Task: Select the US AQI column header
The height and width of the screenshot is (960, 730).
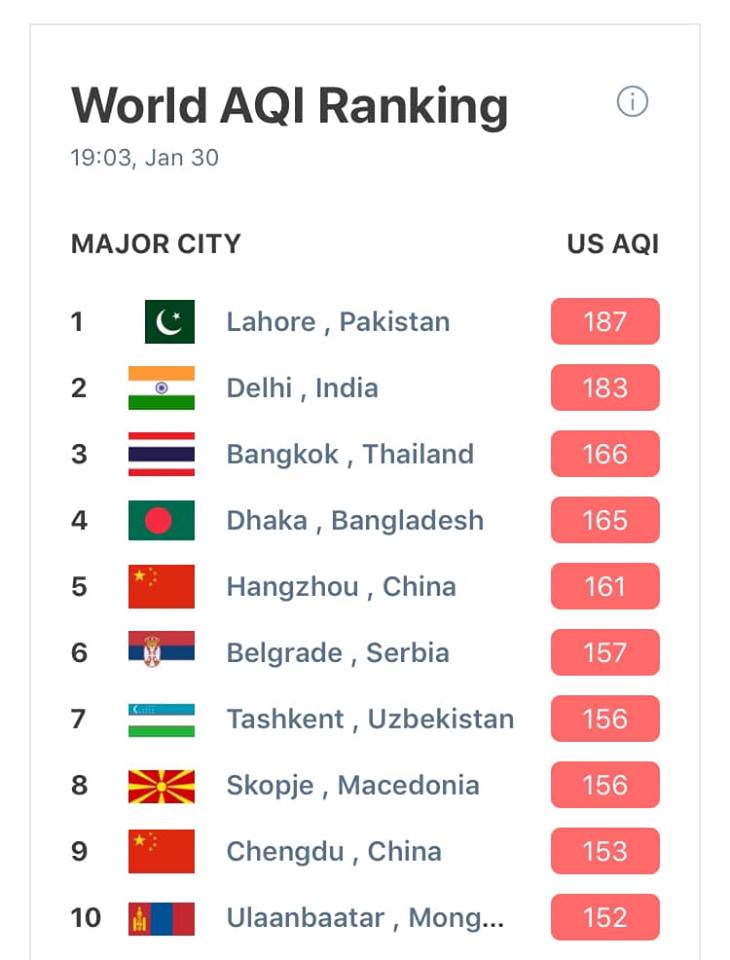Action: click(x=613, y=244)
